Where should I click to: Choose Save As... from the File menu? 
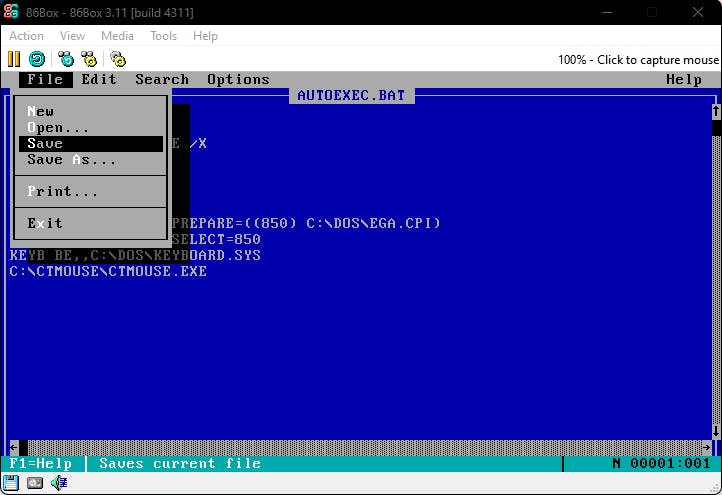coord(91,160)
